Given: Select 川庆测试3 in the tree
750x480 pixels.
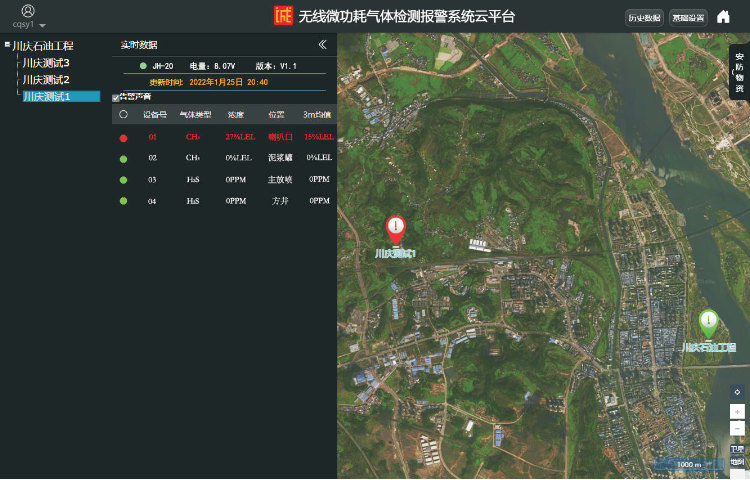Looking at the screenshot, I should pyautogui.click(x=46, y=63).
